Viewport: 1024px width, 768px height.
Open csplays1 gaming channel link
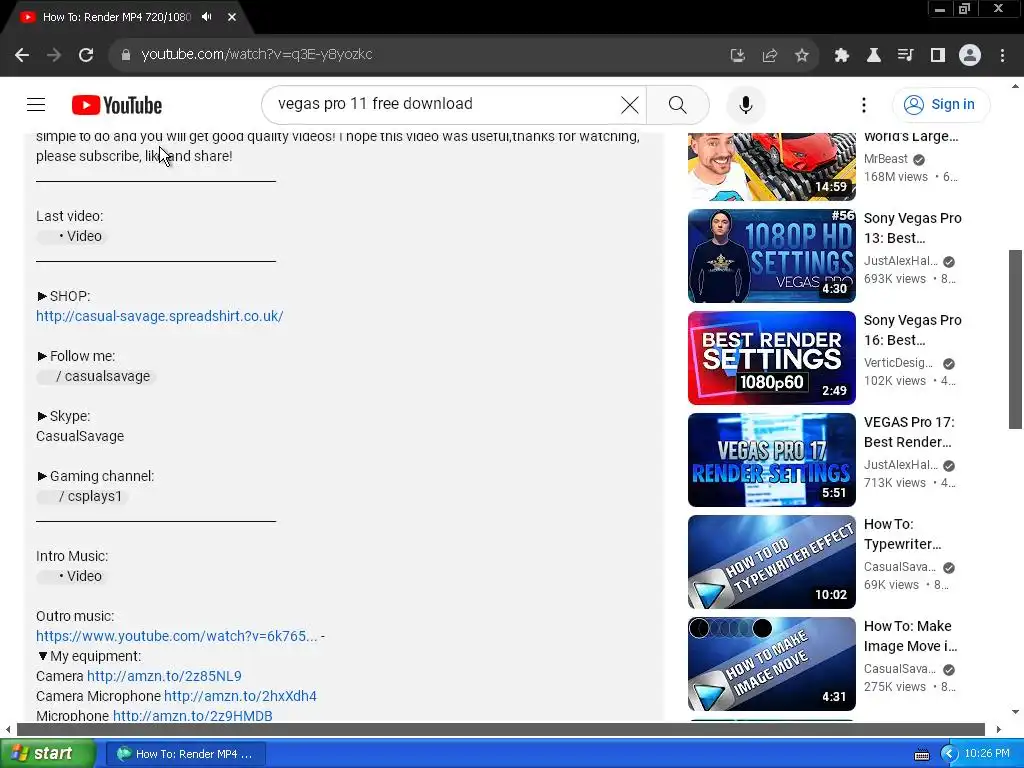pyautogui.click(x=82, y=496)
